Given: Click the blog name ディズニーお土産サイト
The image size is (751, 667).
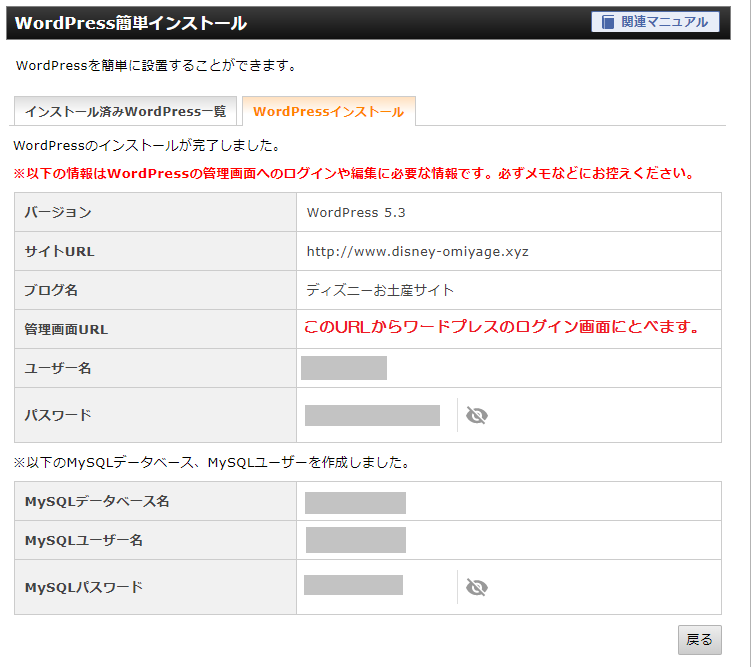Looking at the screenshot, I should pyautogui.click(x=380, y=290).
